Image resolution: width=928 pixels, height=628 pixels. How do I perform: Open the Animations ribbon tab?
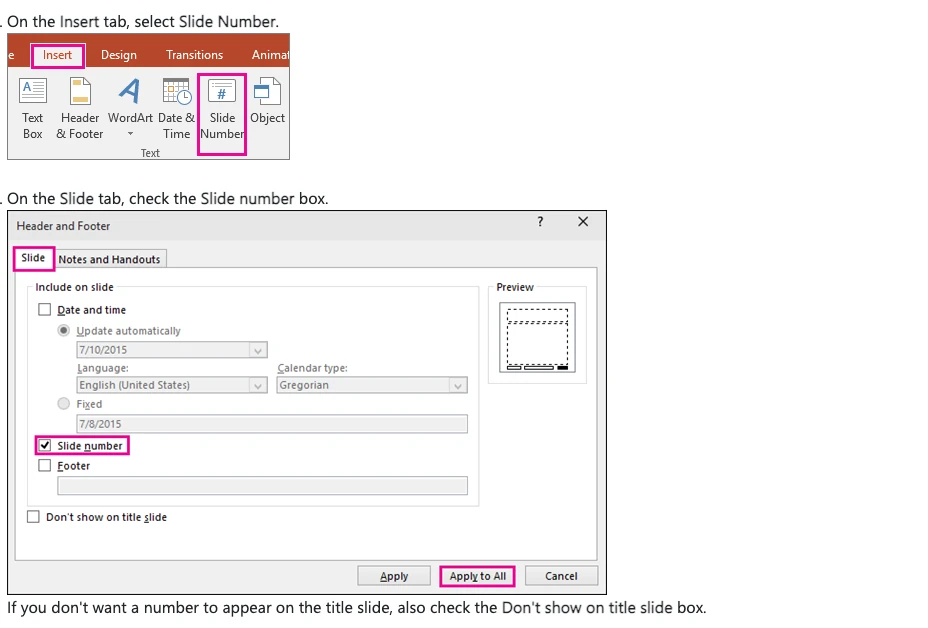click(270, 55)
